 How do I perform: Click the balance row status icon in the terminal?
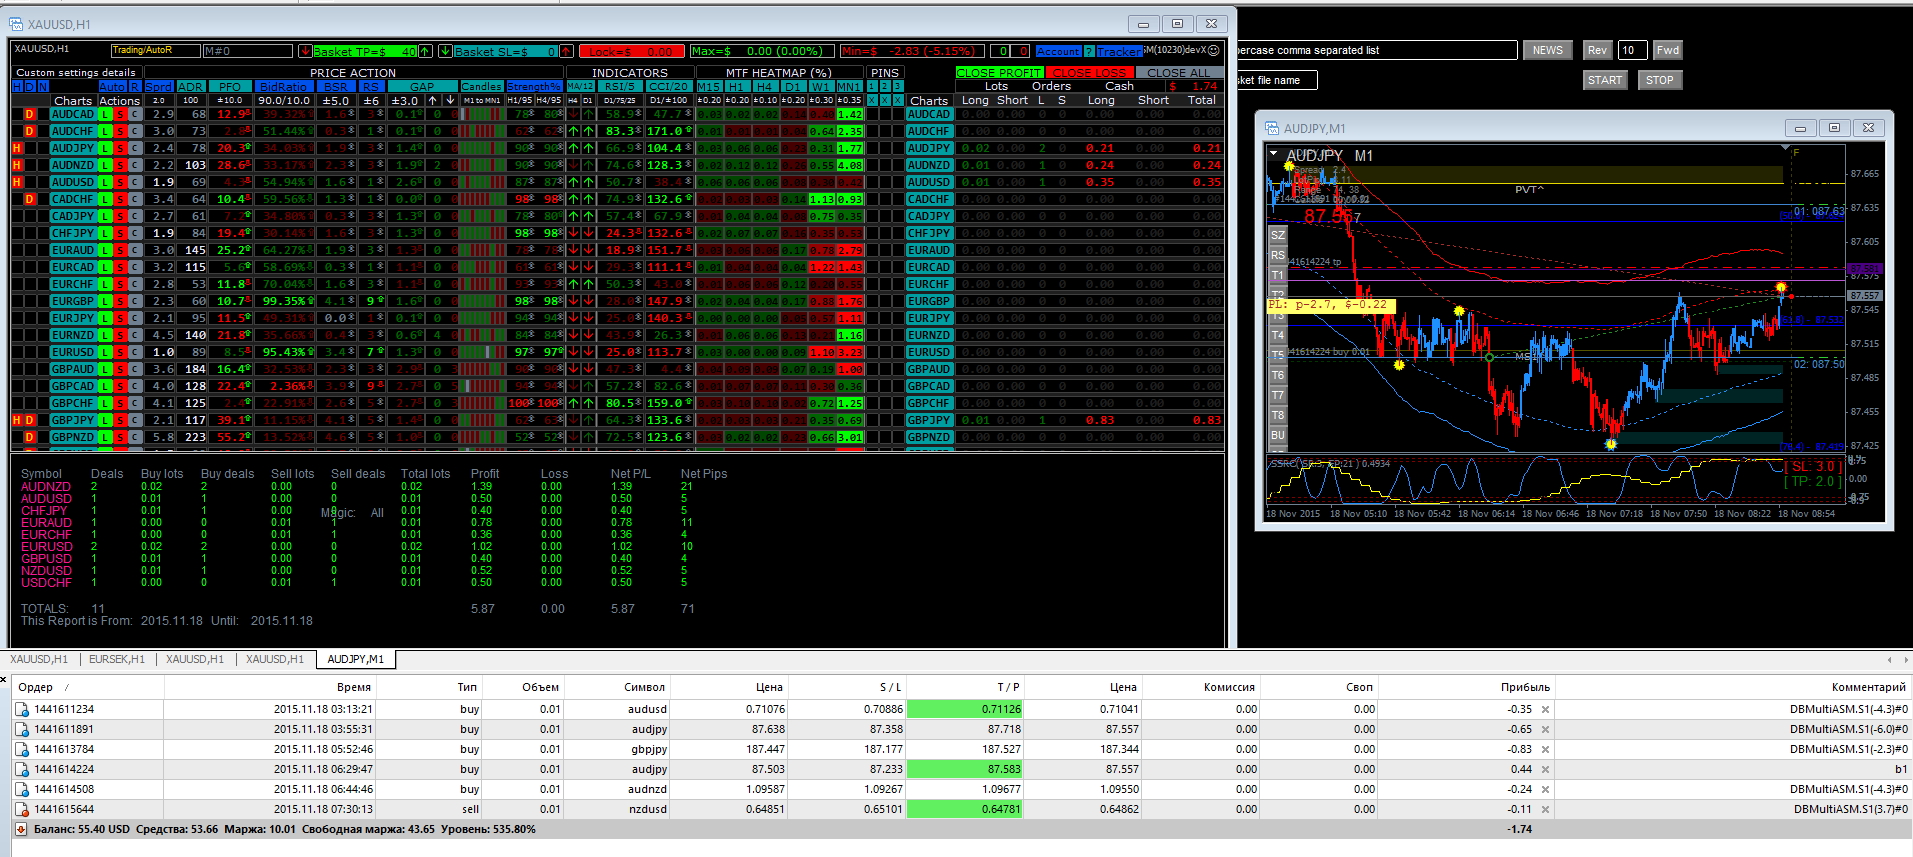click(x=21, y=829)
